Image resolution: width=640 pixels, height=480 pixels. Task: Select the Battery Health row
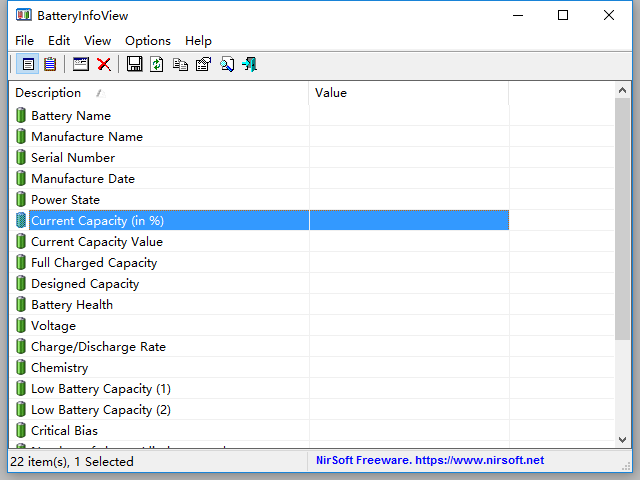pos(72,305)
